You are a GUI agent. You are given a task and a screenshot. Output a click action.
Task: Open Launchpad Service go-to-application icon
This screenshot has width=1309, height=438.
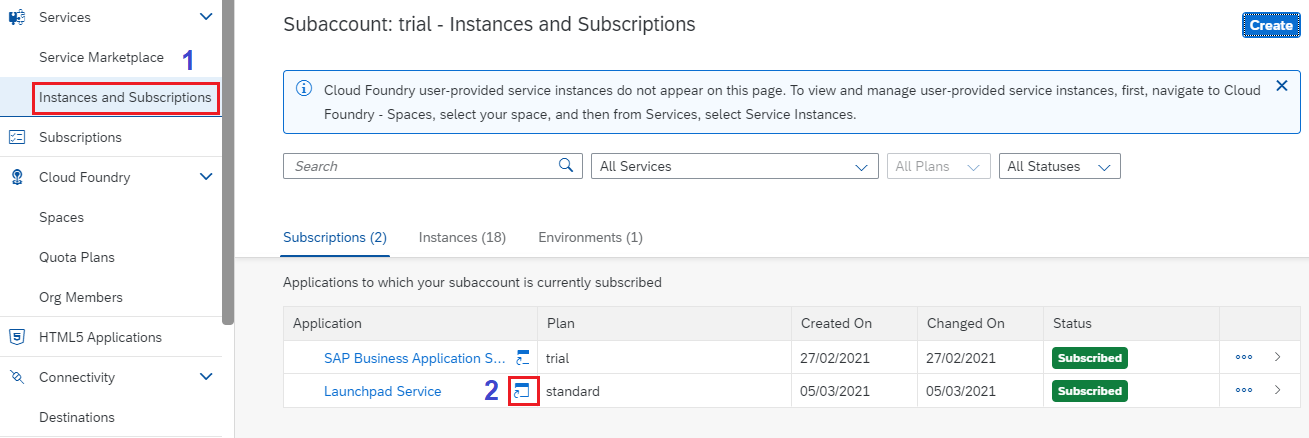[522, 391]
